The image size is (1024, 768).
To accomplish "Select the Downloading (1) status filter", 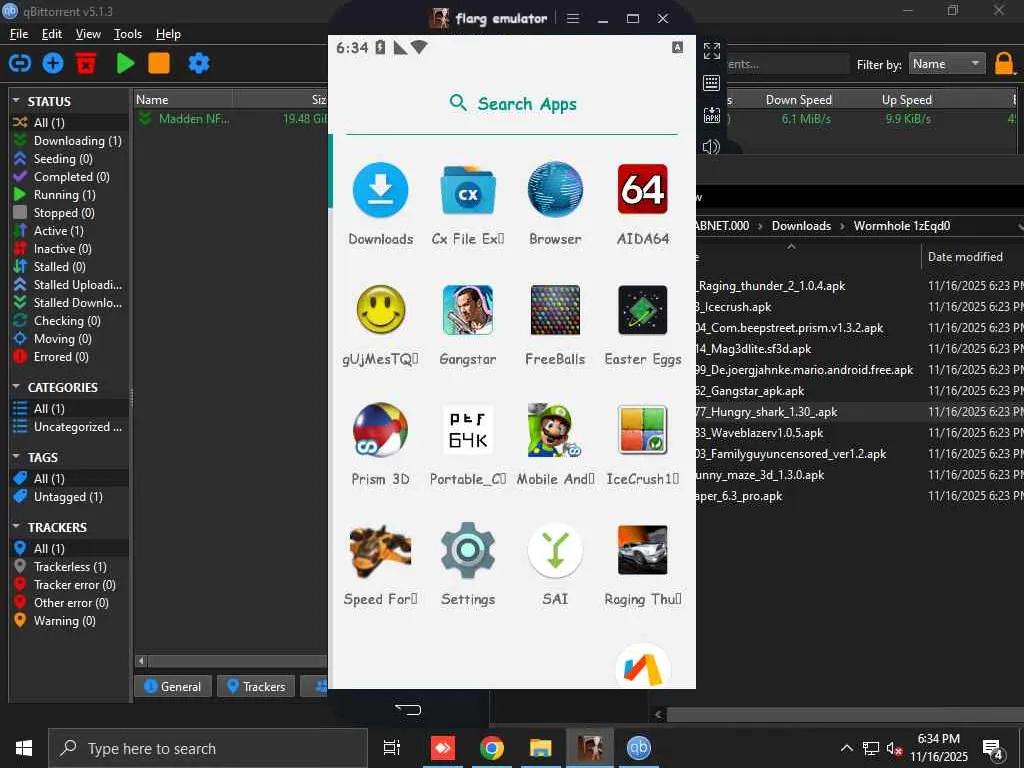I will (x=69, y=140).
